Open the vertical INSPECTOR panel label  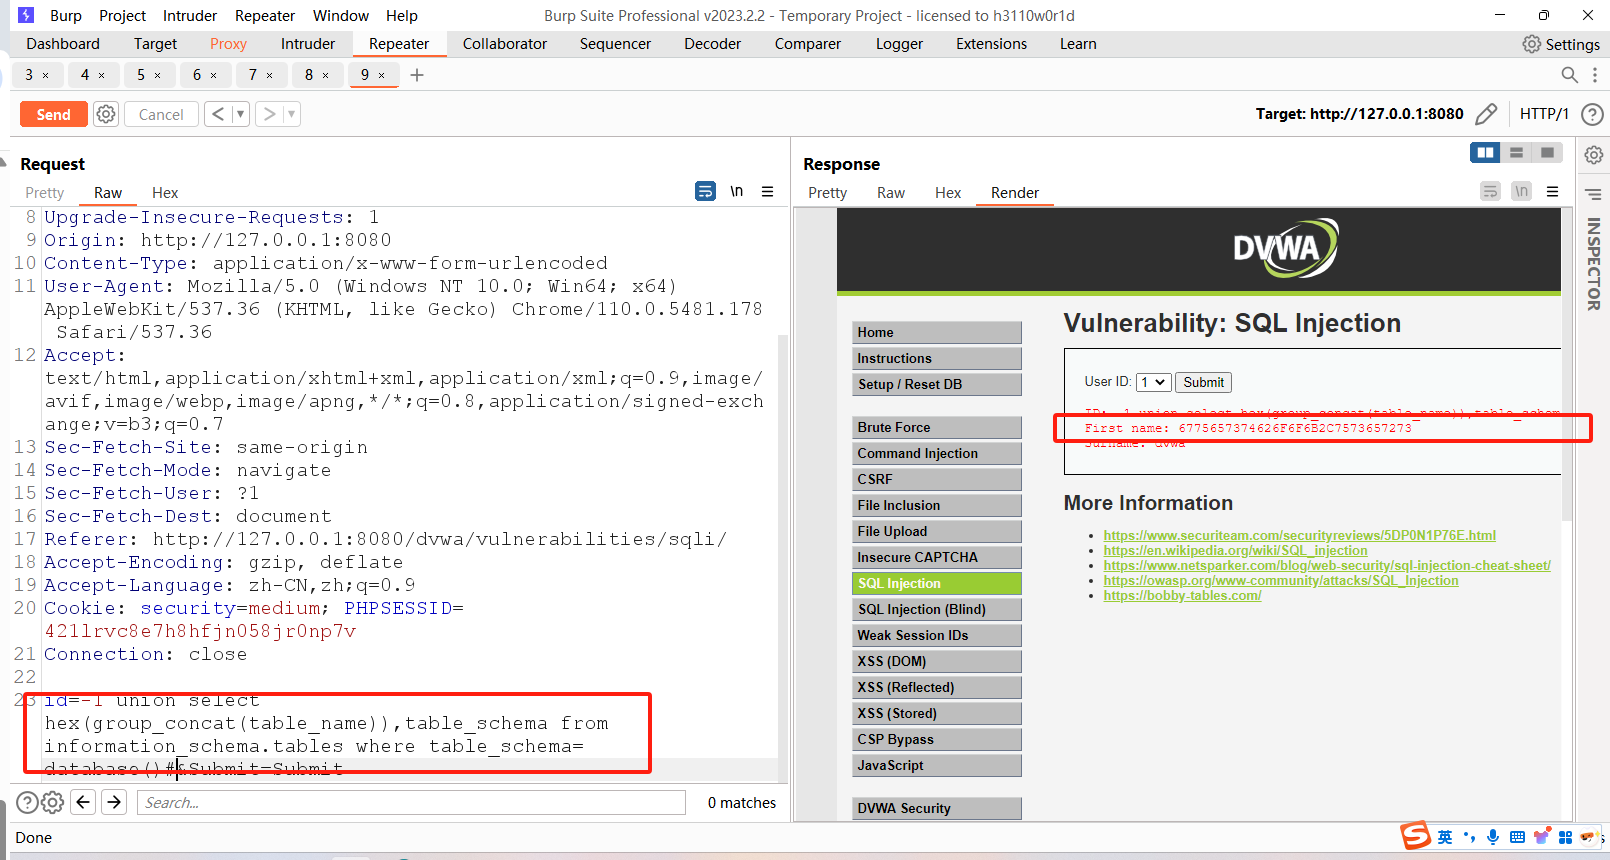1594,264
